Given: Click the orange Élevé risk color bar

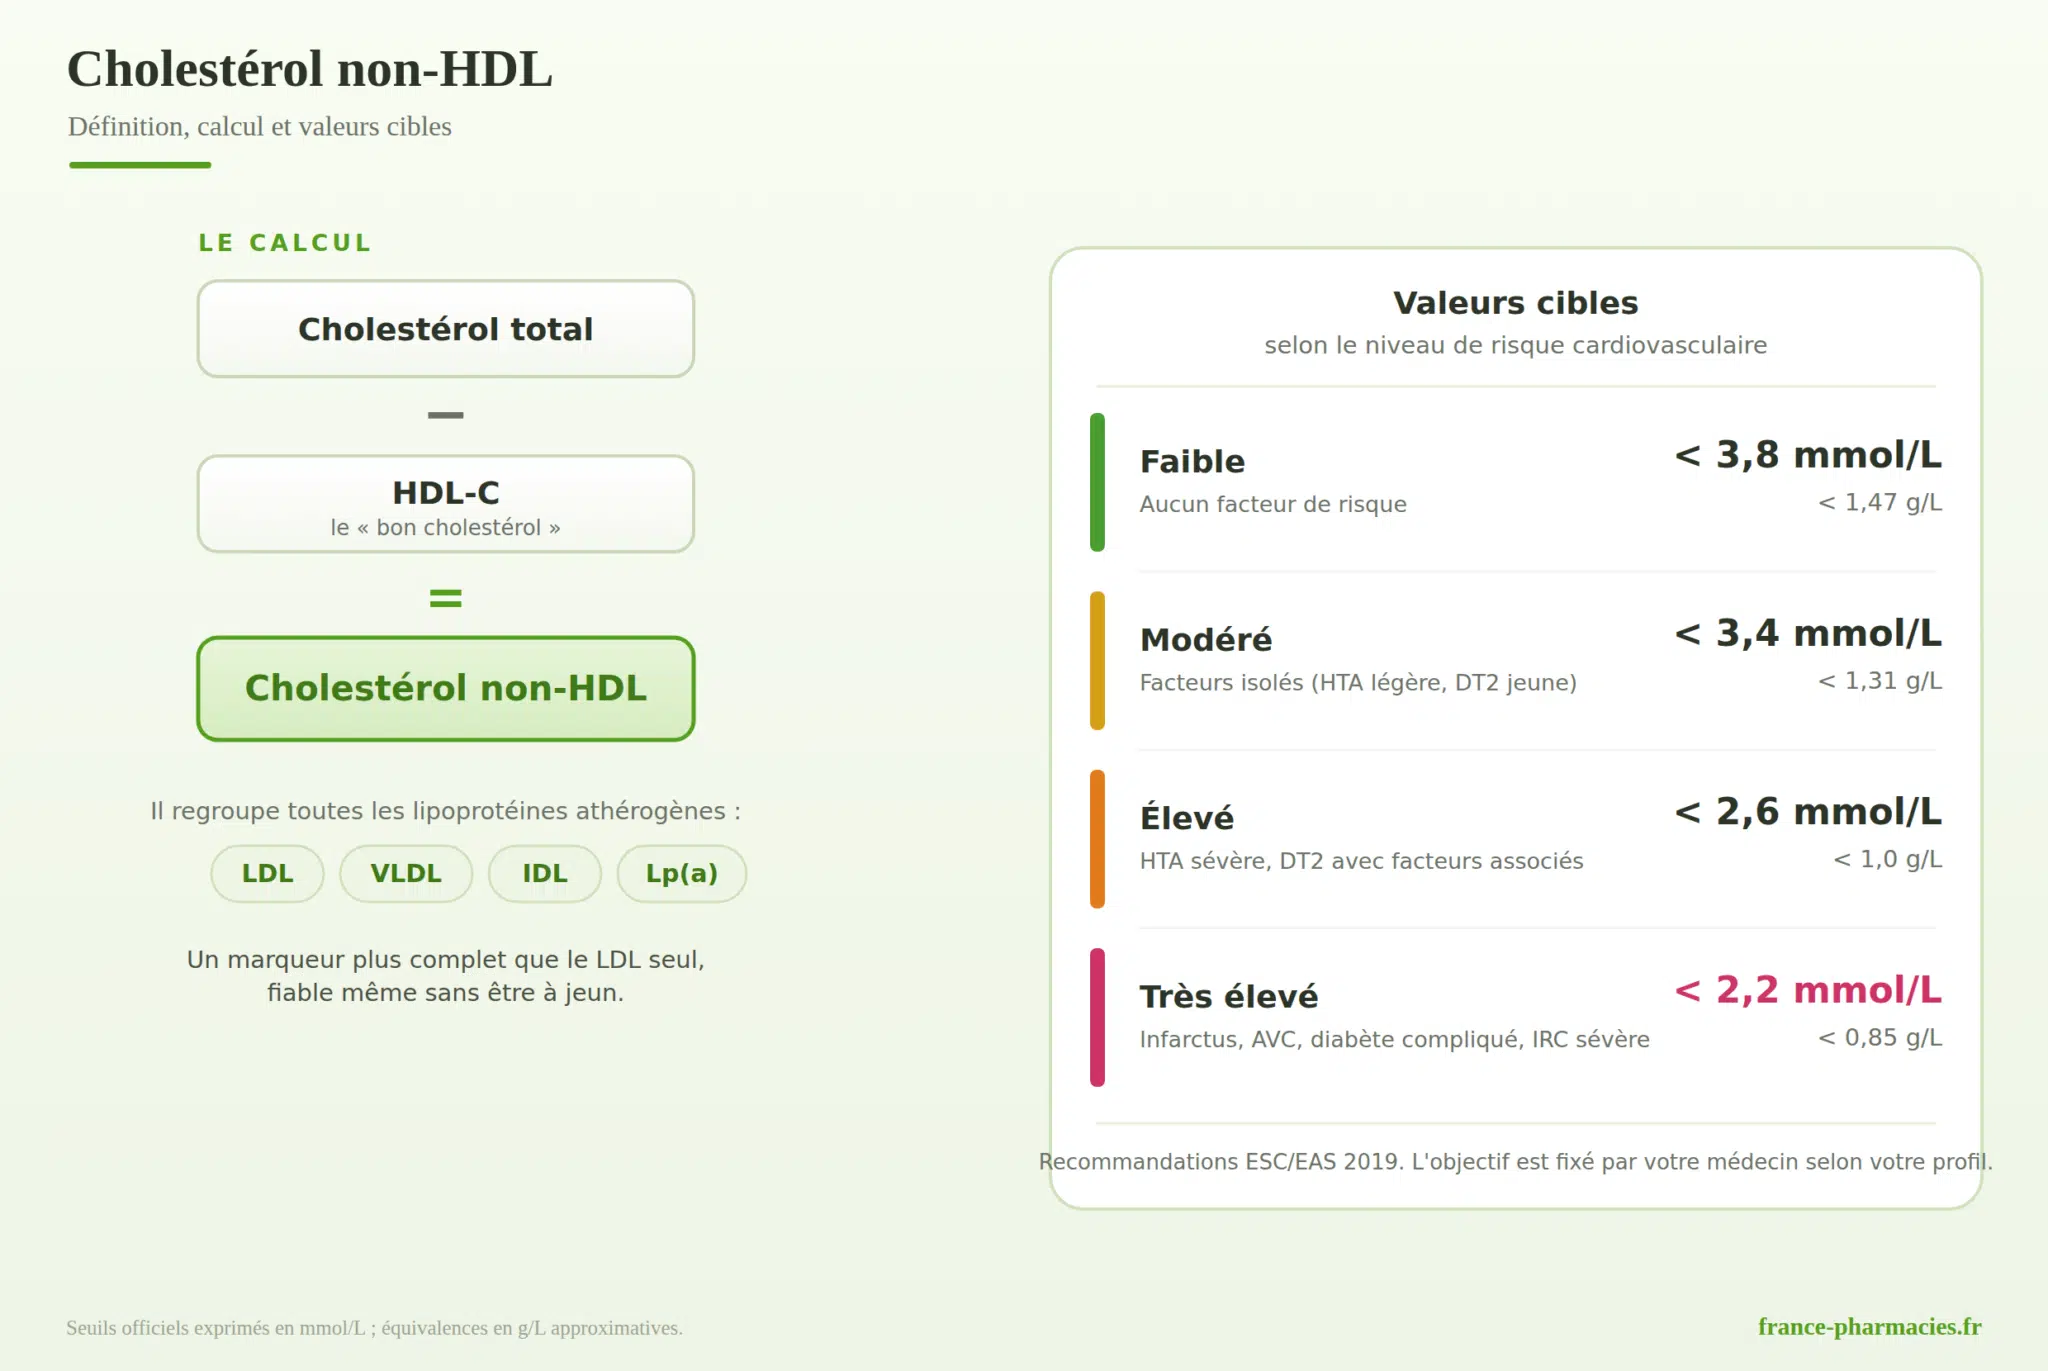Looking at the screenshot, I should coord(1097,839).
